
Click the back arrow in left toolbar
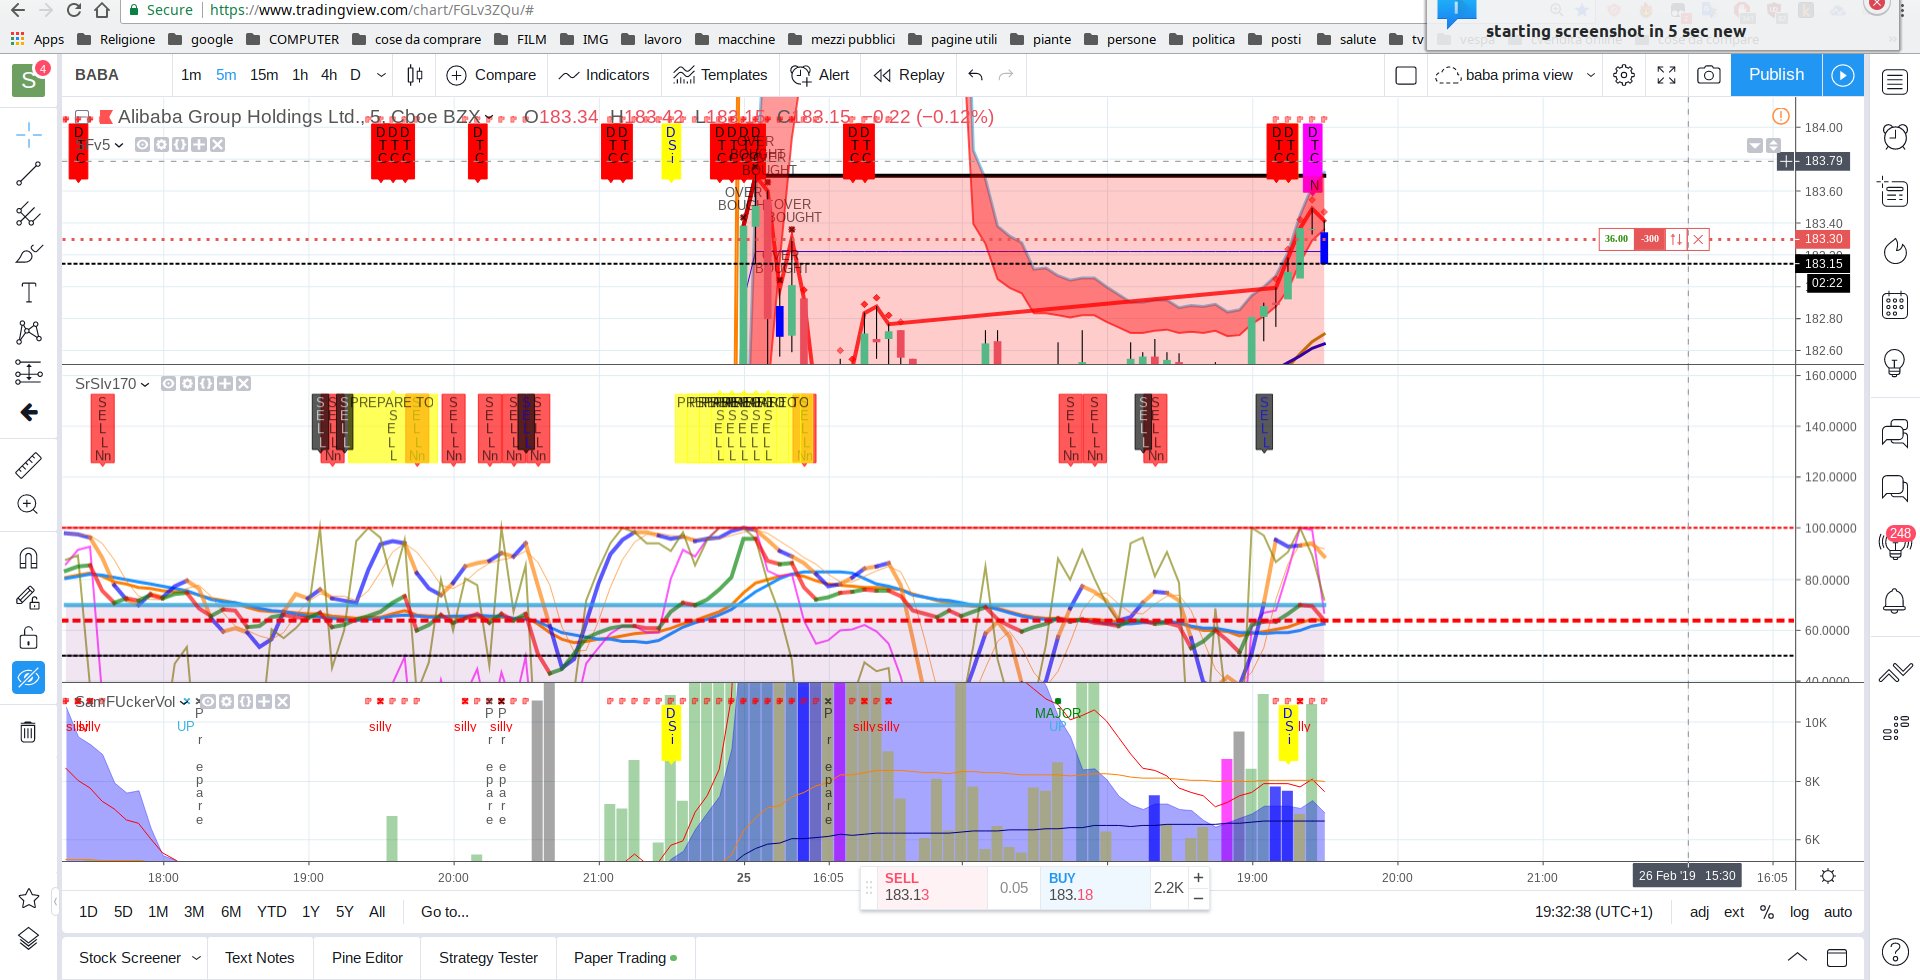point(29,412)
